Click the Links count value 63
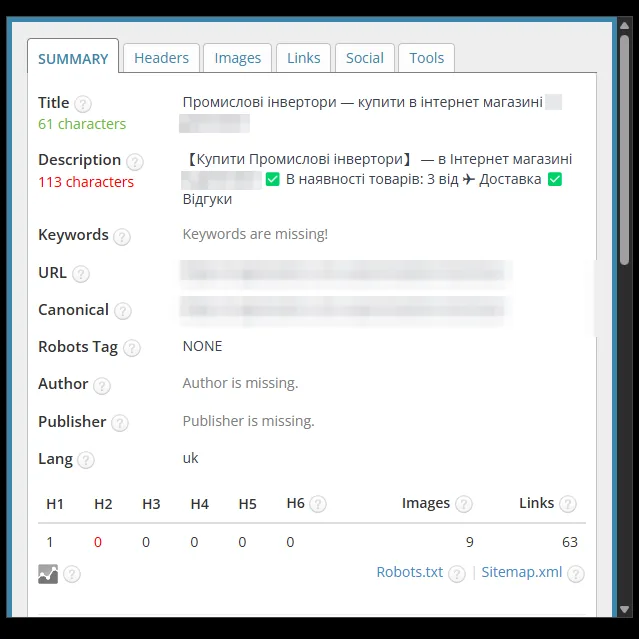This screenshot has height=639, width=639. tap(570, 542)
